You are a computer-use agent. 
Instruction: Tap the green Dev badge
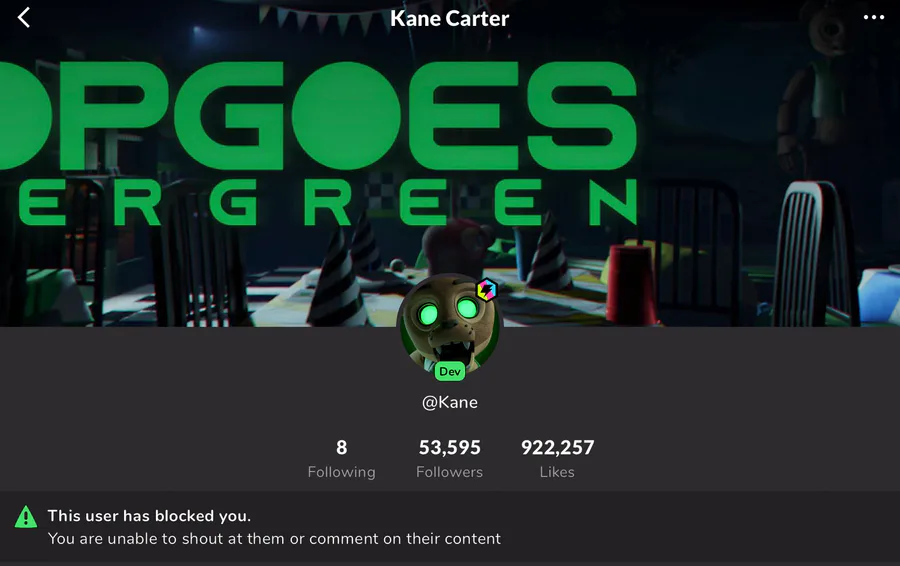(x=449, y=371)
